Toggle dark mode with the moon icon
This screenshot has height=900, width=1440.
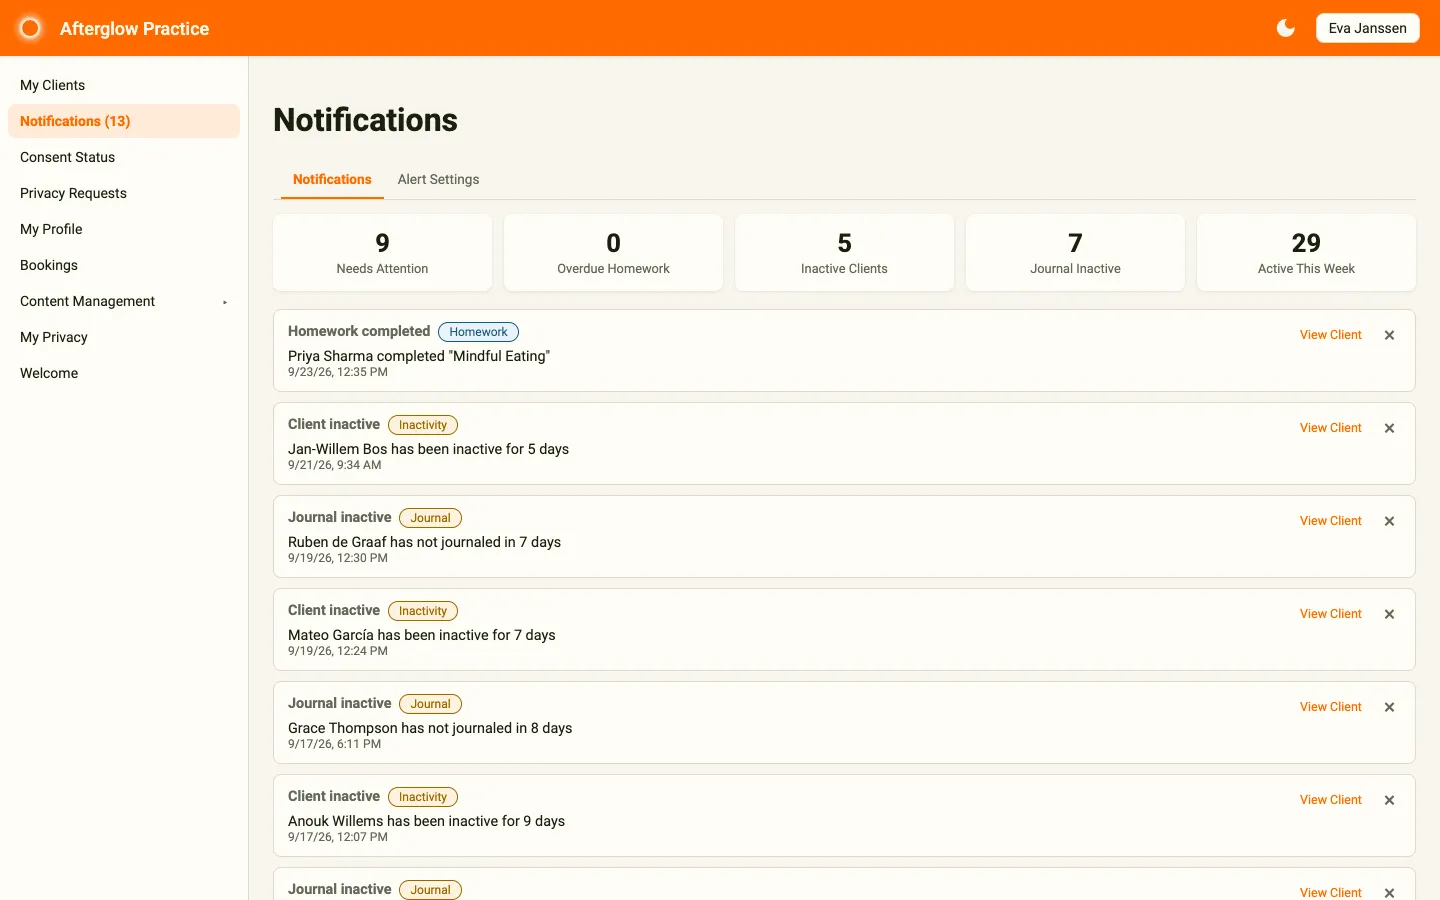tap(1286, 28)
